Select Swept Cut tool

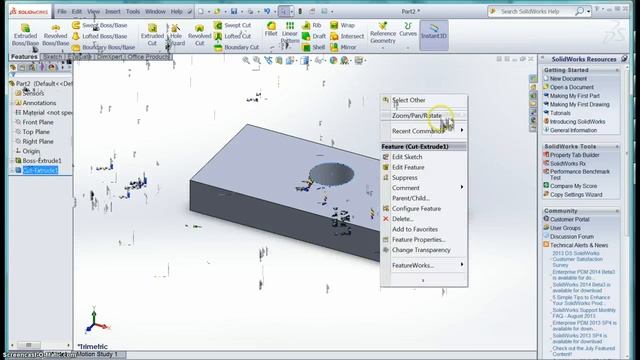tap(233, 25)
